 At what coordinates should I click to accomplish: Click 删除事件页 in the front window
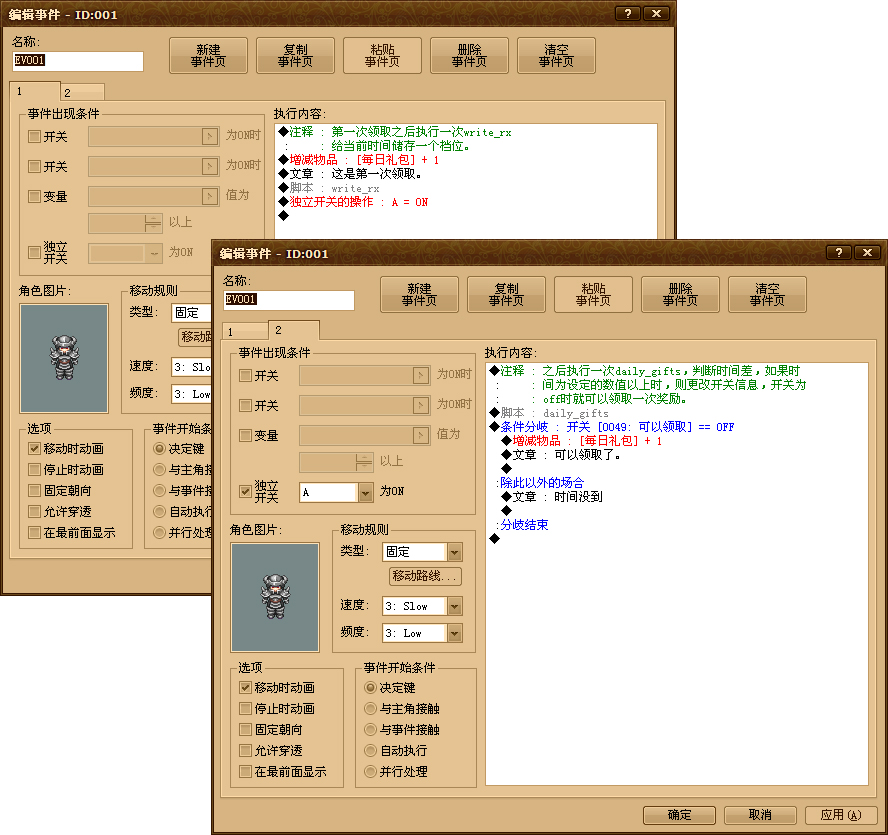click(680, 295)
